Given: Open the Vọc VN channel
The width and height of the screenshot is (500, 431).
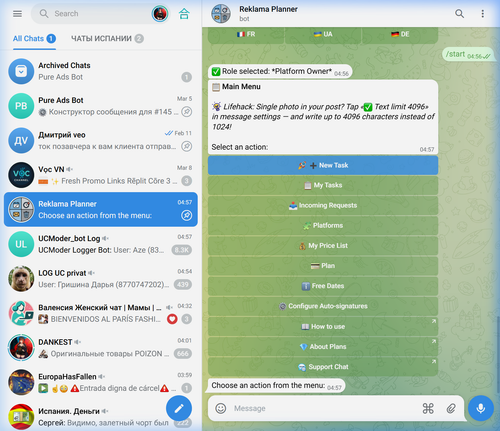Looking at the screenshot, I should click(100, 175).
